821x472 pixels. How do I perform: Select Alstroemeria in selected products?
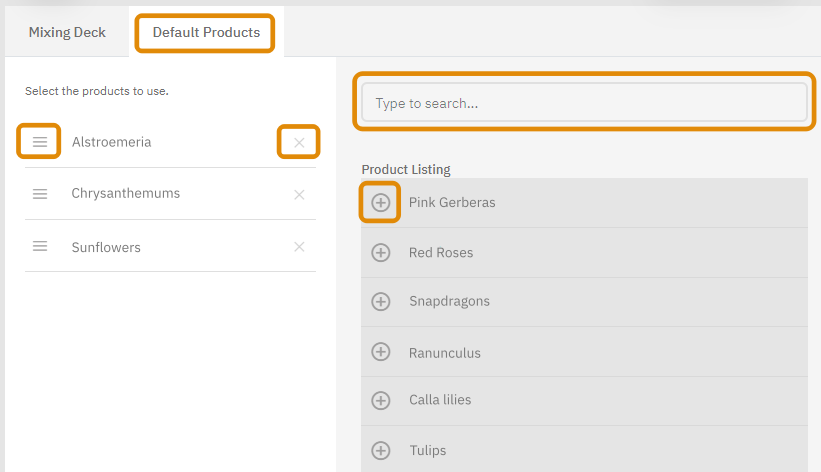coord(112,142)
